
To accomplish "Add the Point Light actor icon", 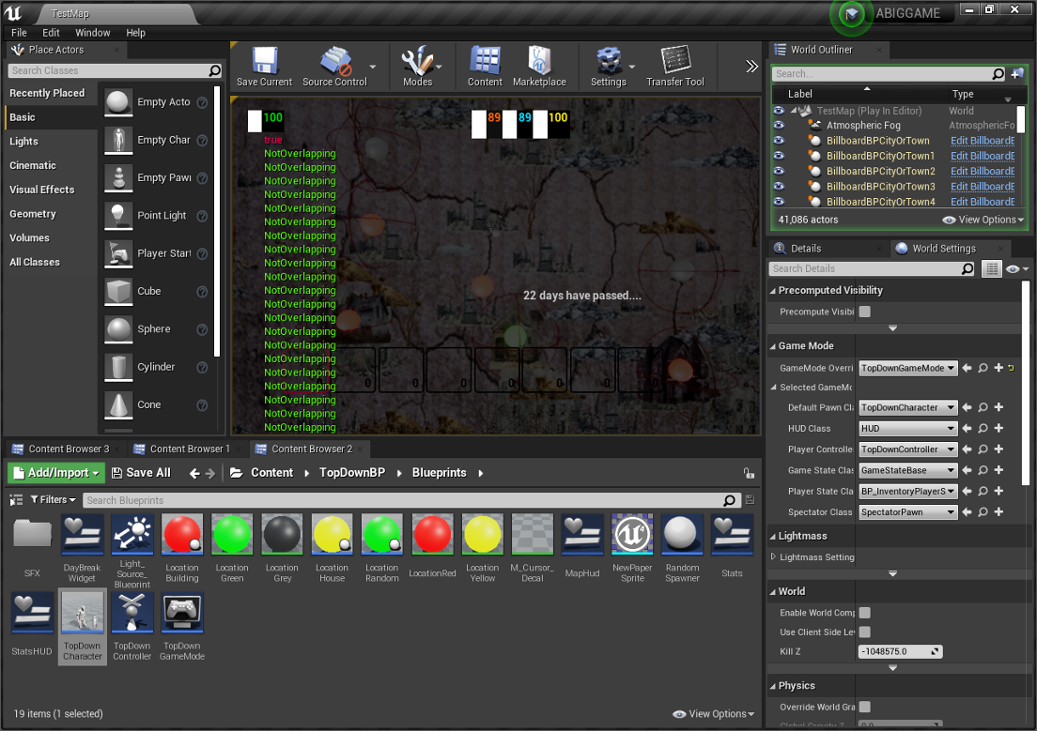I will pyautogui.click(x=119, y=216).
